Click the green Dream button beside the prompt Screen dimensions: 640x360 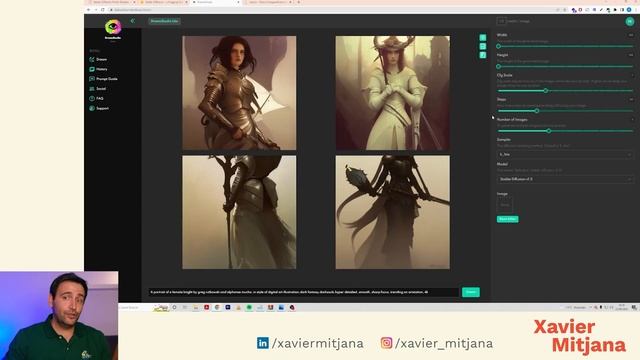click(471, 292)
